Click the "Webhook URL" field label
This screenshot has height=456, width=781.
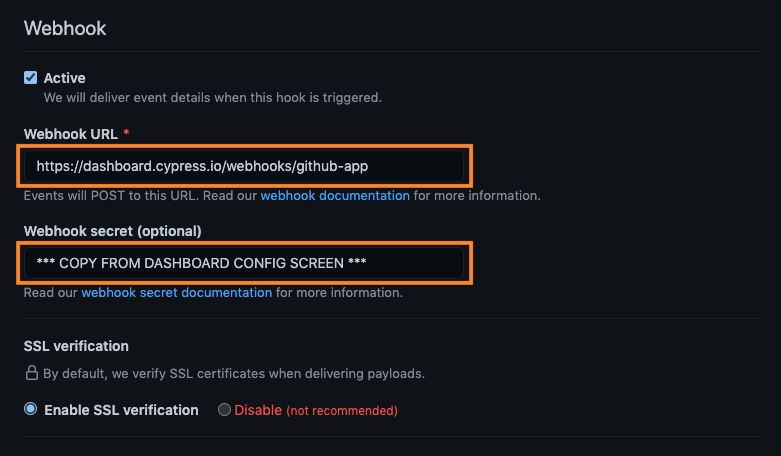[71, 134]
